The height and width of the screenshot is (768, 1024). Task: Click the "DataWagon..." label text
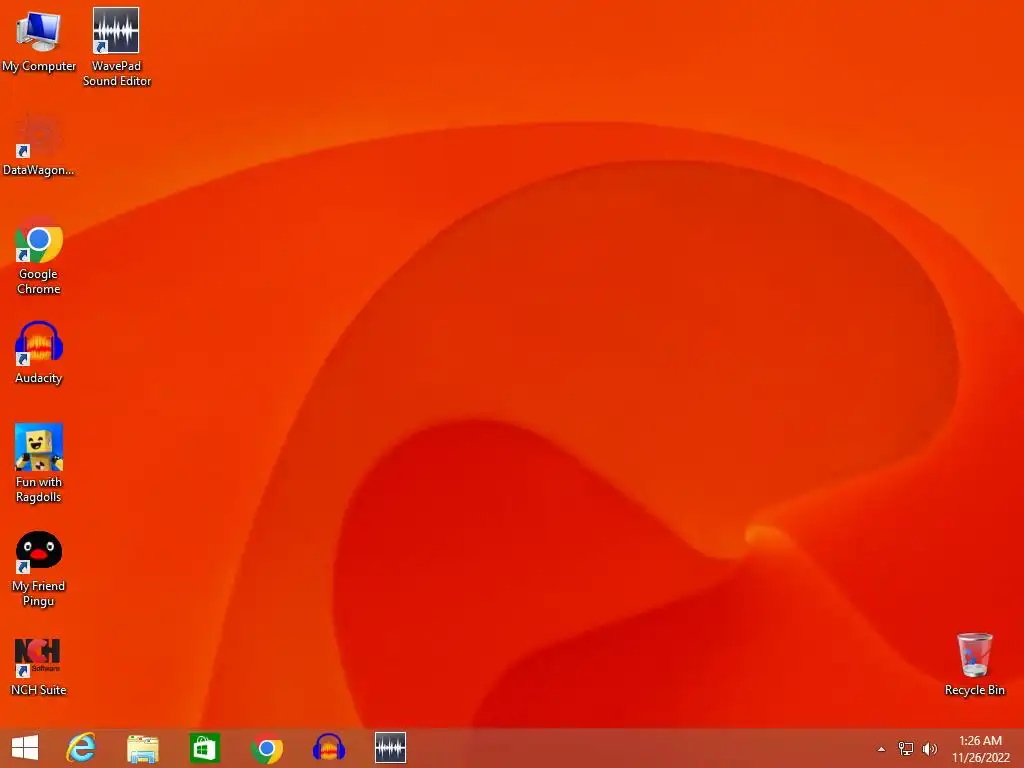coord(39,170)
